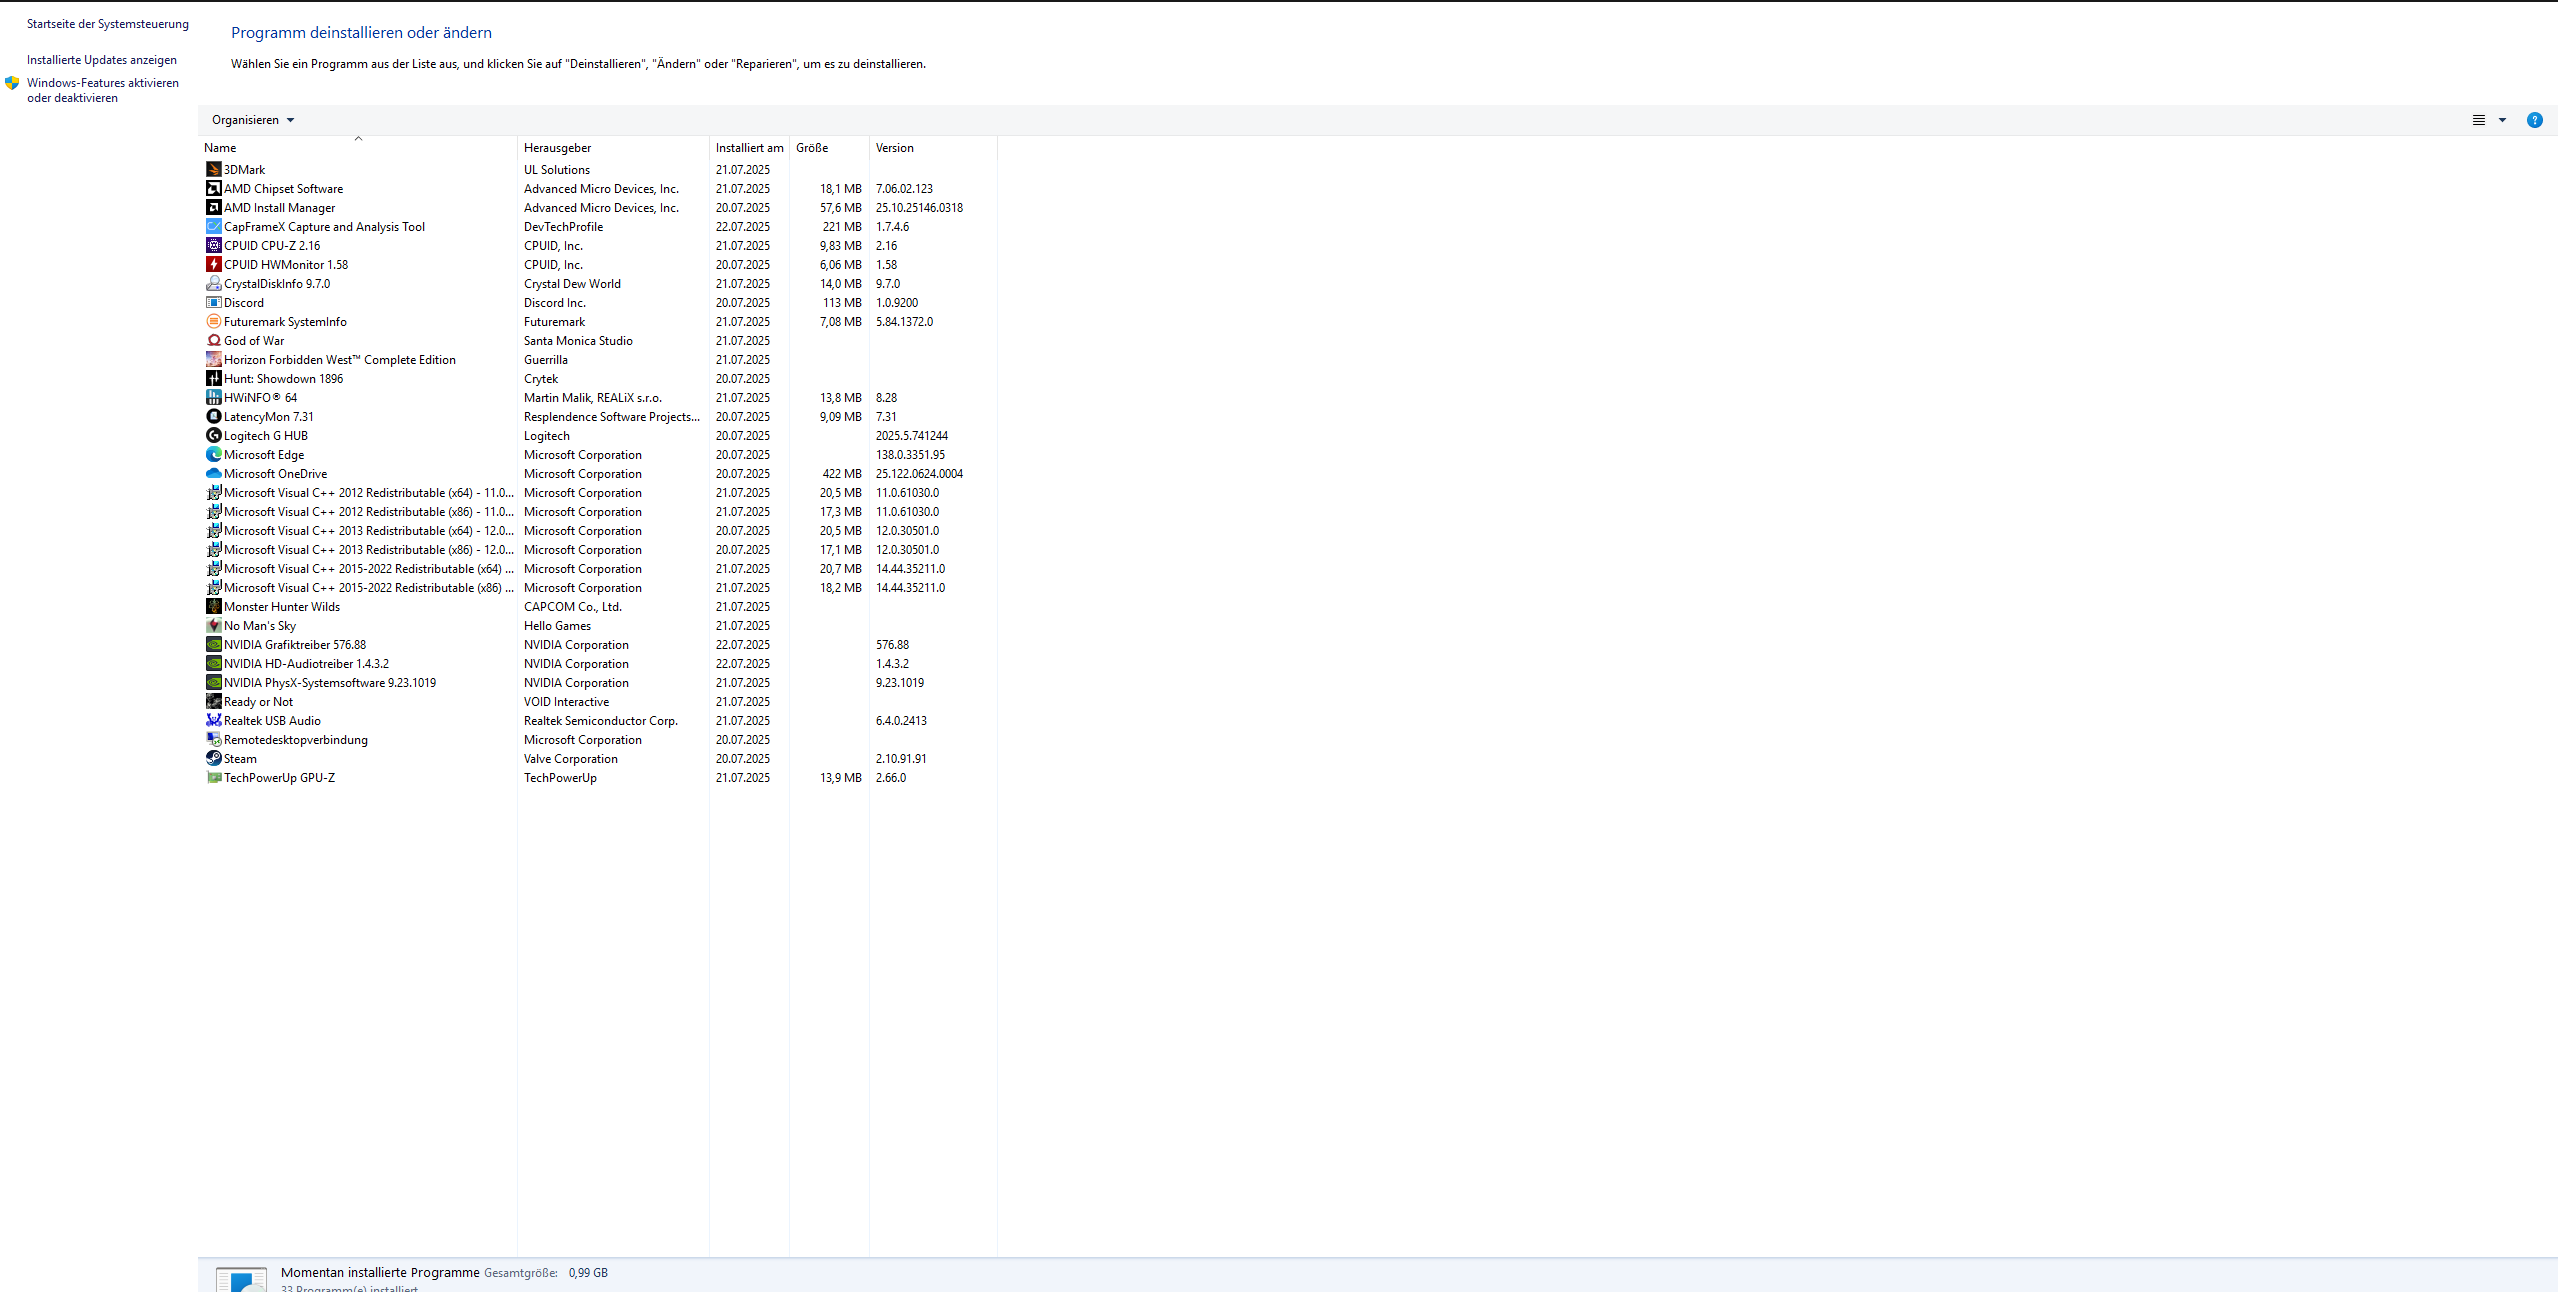This screenshot has width=2558, height=1292.
Task: Click the CPUID HWMonitor 1.58 icon
Action: pos(213,264)
